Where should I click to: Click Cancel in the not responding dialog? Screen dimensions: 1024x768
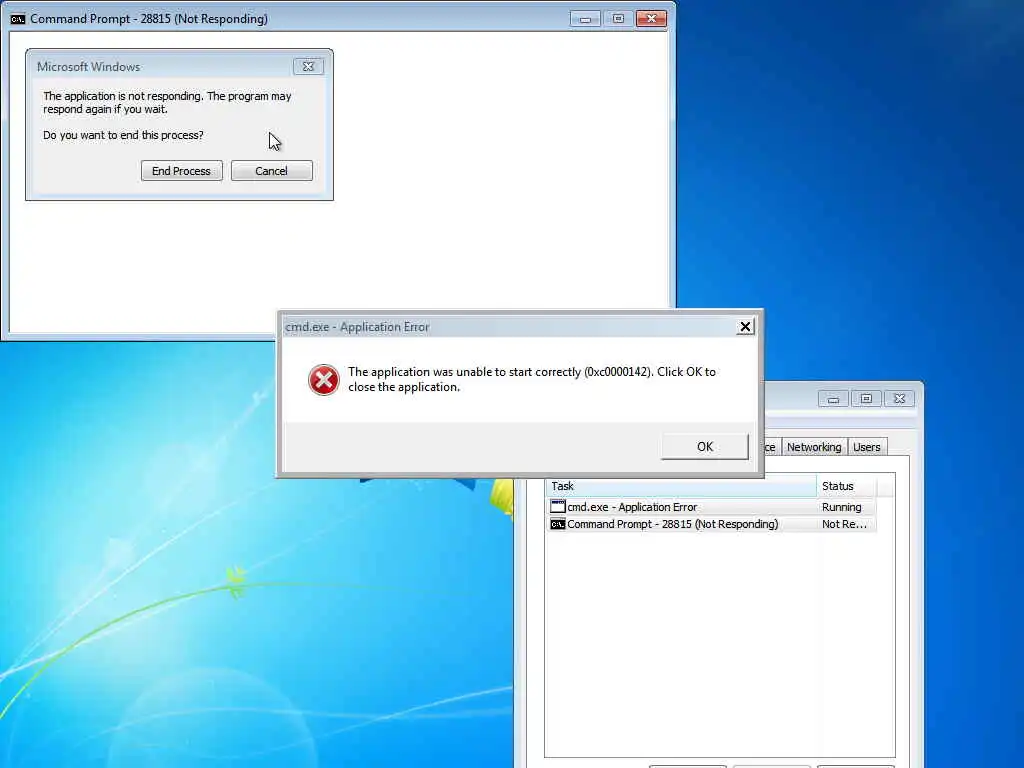[x=272, y=170]
